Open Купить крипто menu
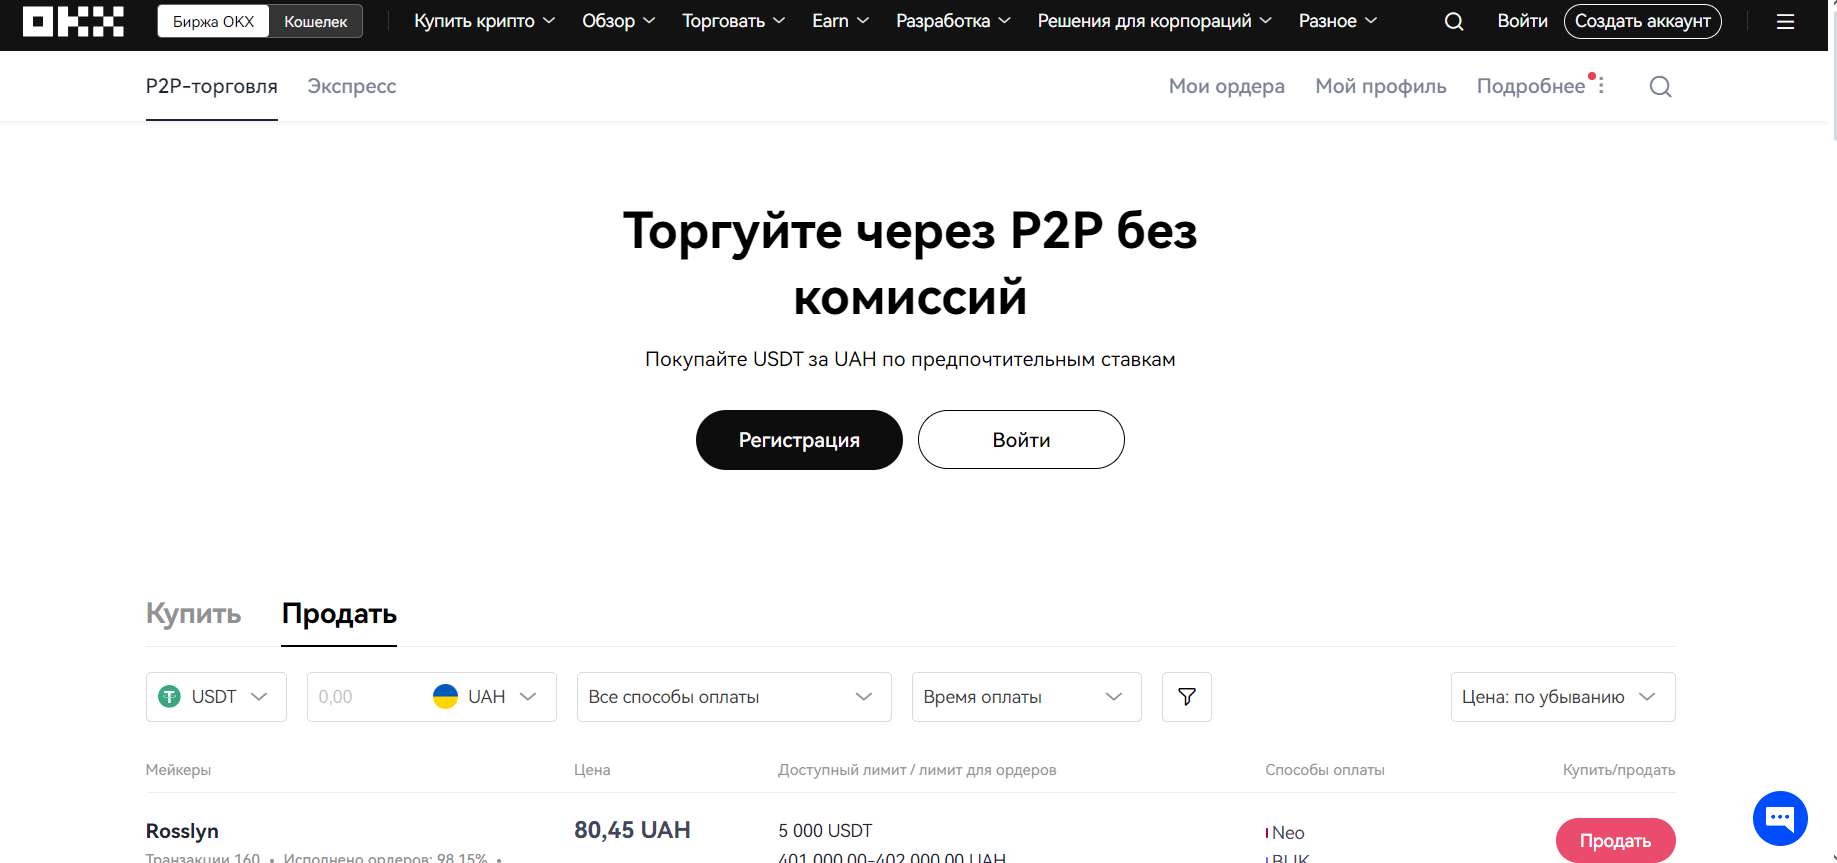Screen dimensions: 1837x863 (x=484, y=21)
